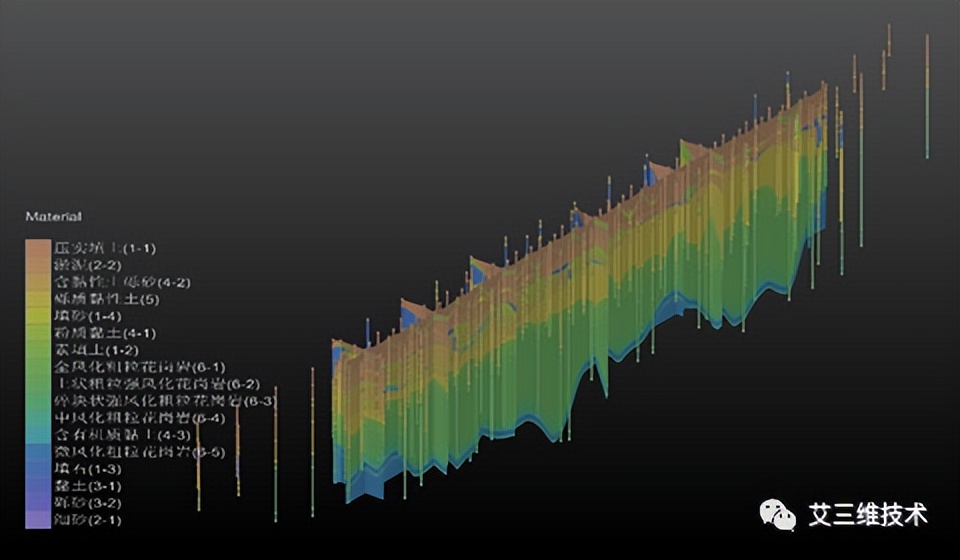Select the granite legend entry (6-2)
This screenshot has width=960, height=560.
click(x=156, y=384)
